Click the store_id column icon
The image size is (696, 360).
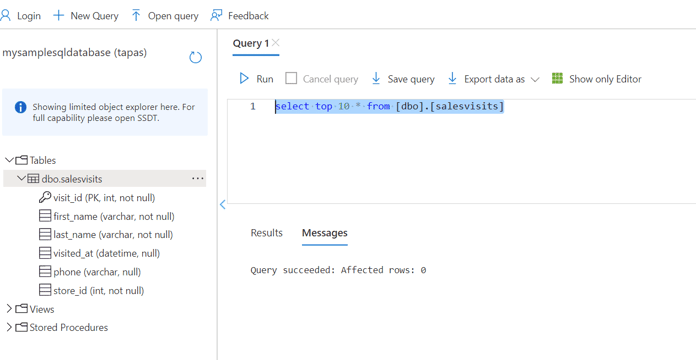(45, 290)
